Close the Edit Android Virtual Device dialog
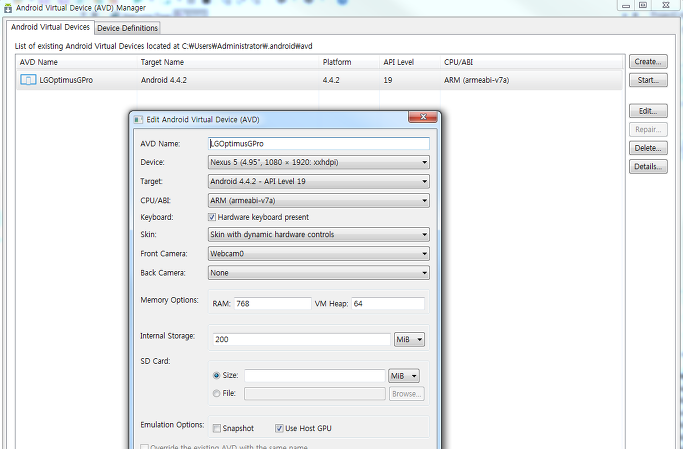The height and width of the screenshot is (449, 683). [x=423, y=117]
